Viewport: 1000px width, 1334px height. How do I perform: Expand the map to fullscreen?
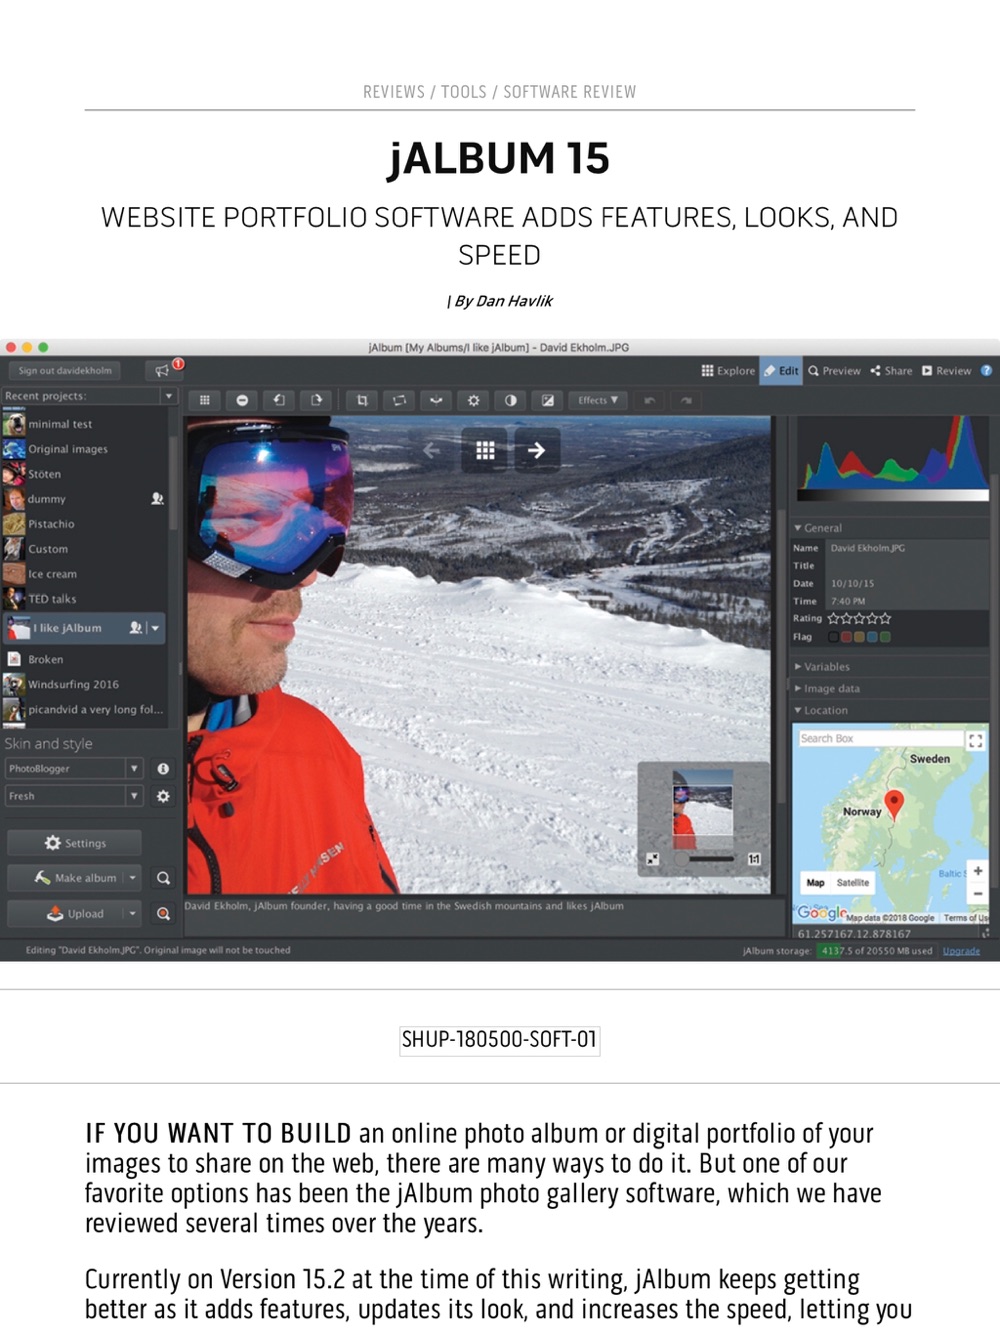(x=975, y=740)
